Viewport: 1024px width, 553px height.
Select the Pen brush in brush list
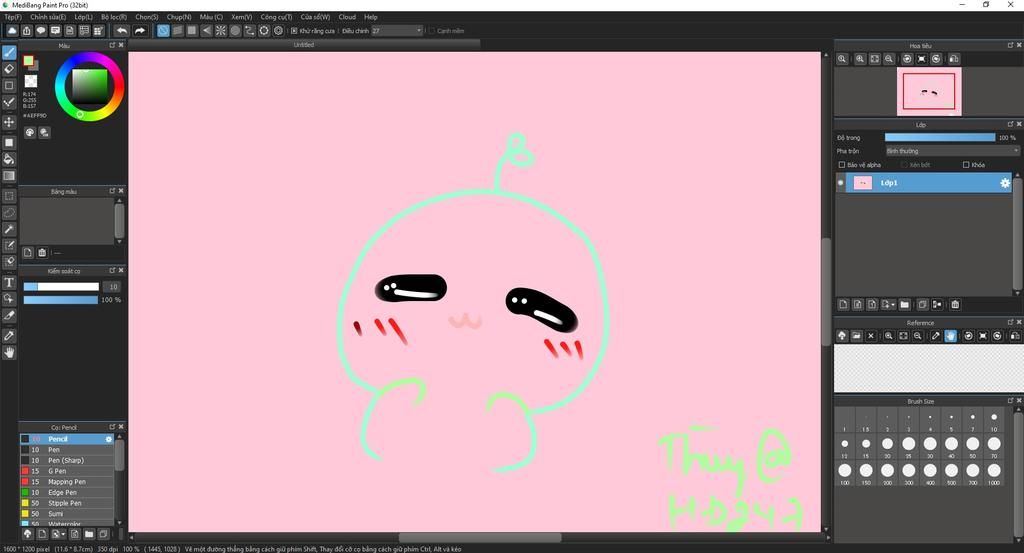click(67, 450)
